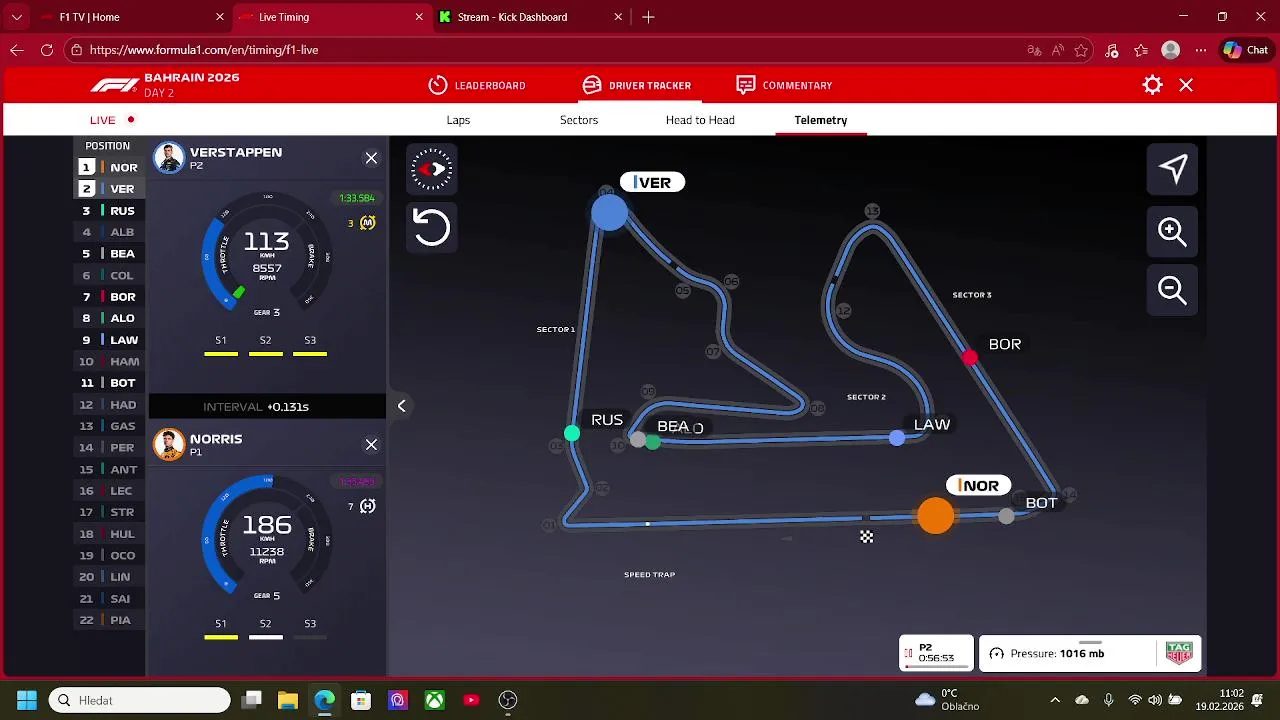The image size is (1280, 720).
Task: Select the Laps sub-tab
Action: click(458, 120)
